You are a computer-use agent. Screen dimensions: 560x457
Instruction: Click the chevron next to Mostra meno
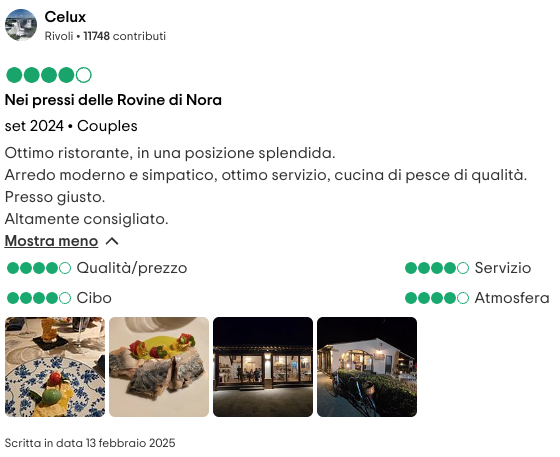tap(112, 241)
